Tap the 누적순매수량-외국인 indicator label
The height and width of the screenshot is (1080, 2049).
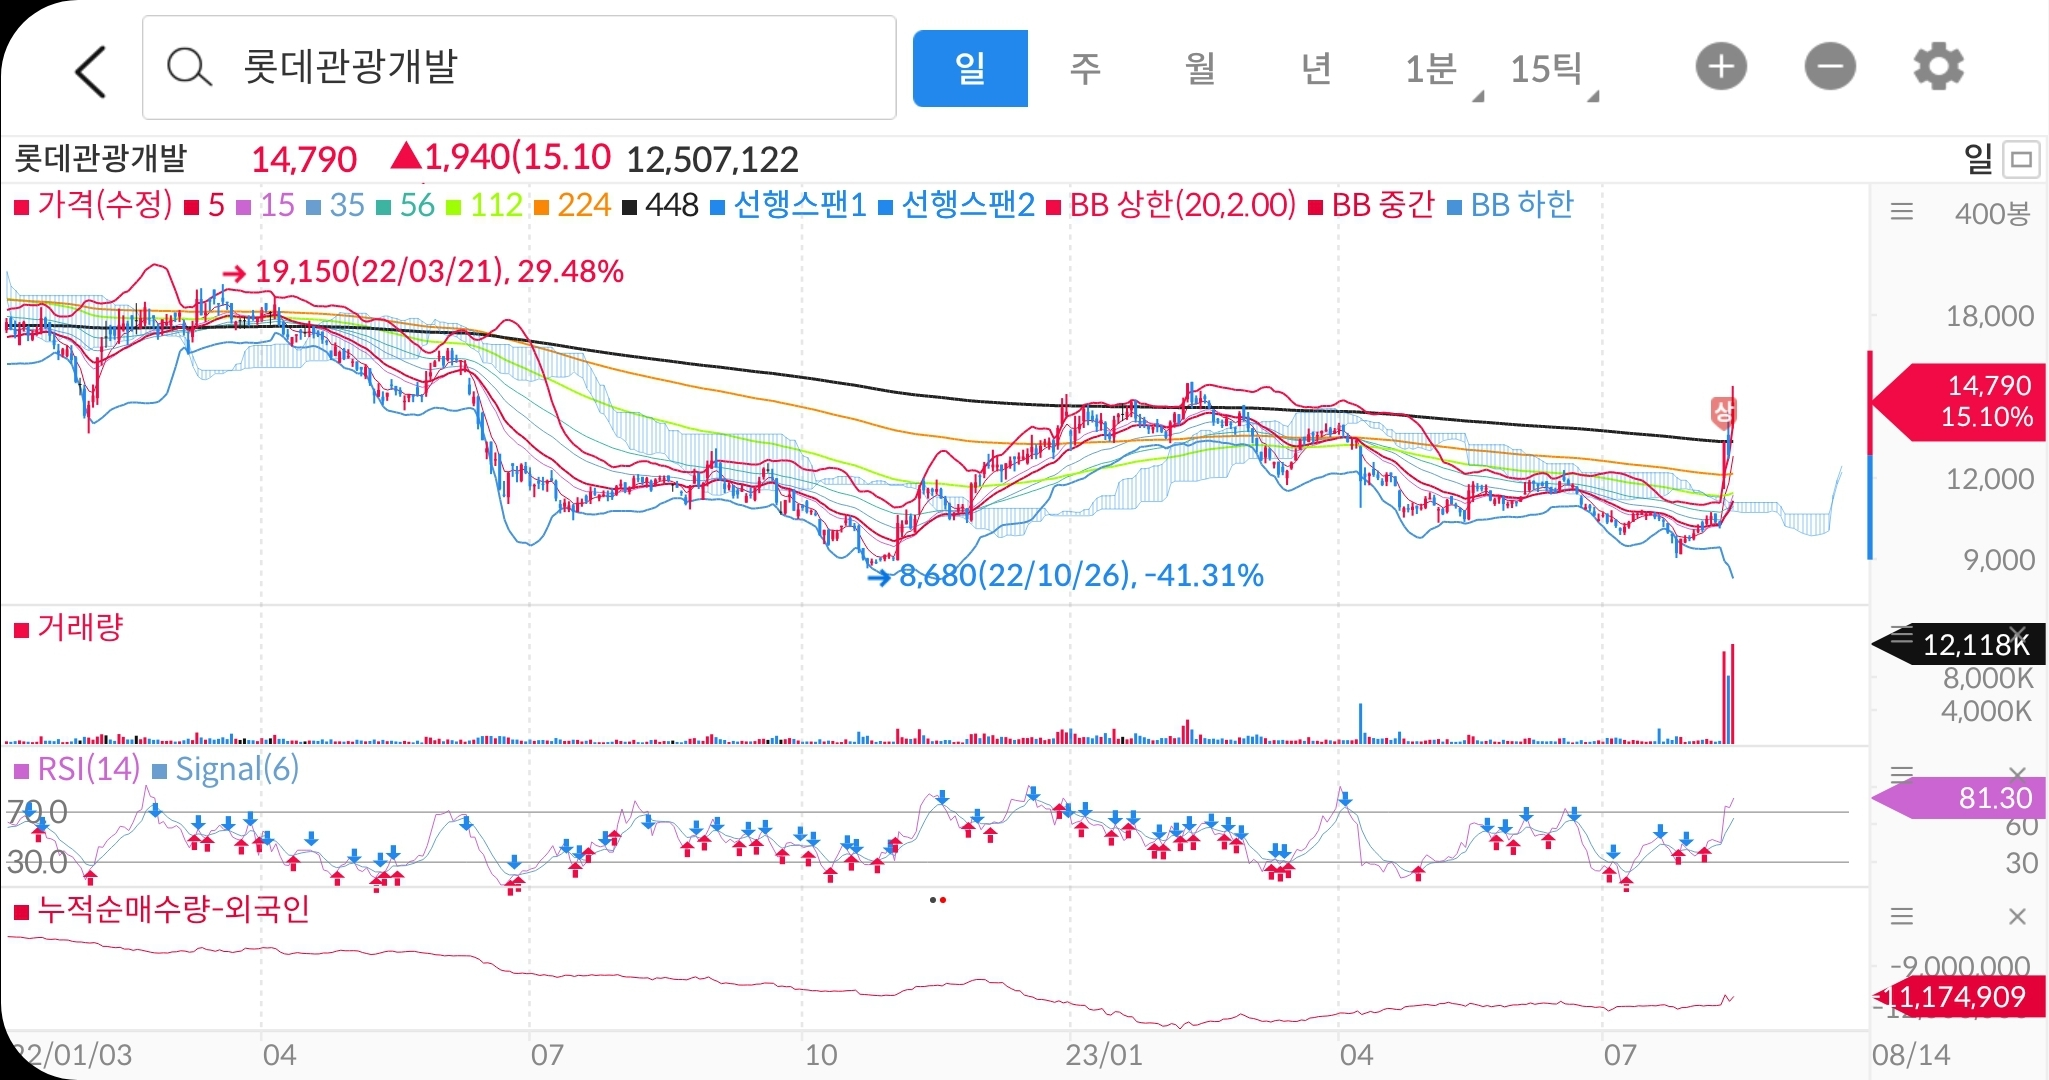click(162, 910)
